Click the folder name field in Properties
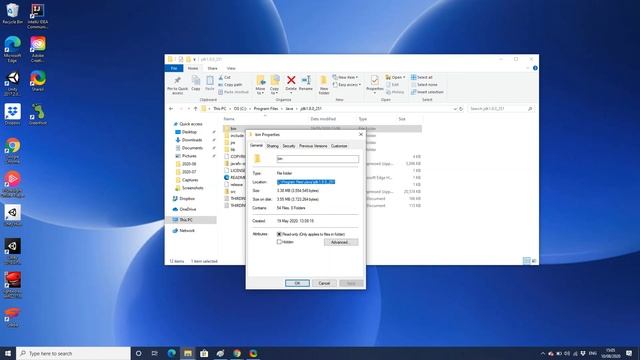The width and height of the screenshot is (640, 360). click(318, 159)
